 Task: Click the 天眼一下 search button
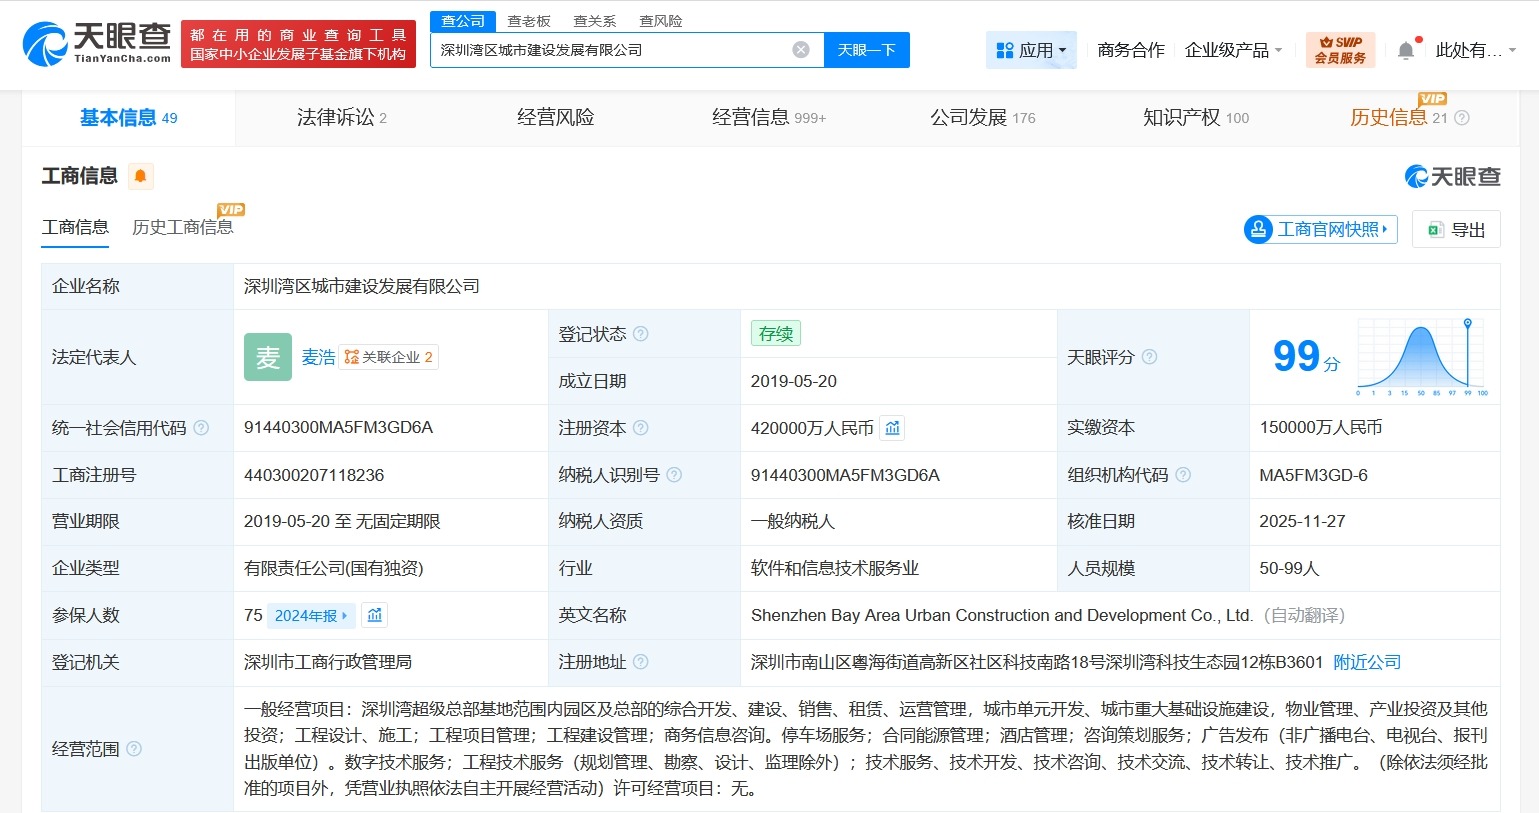tap(866, 49)
